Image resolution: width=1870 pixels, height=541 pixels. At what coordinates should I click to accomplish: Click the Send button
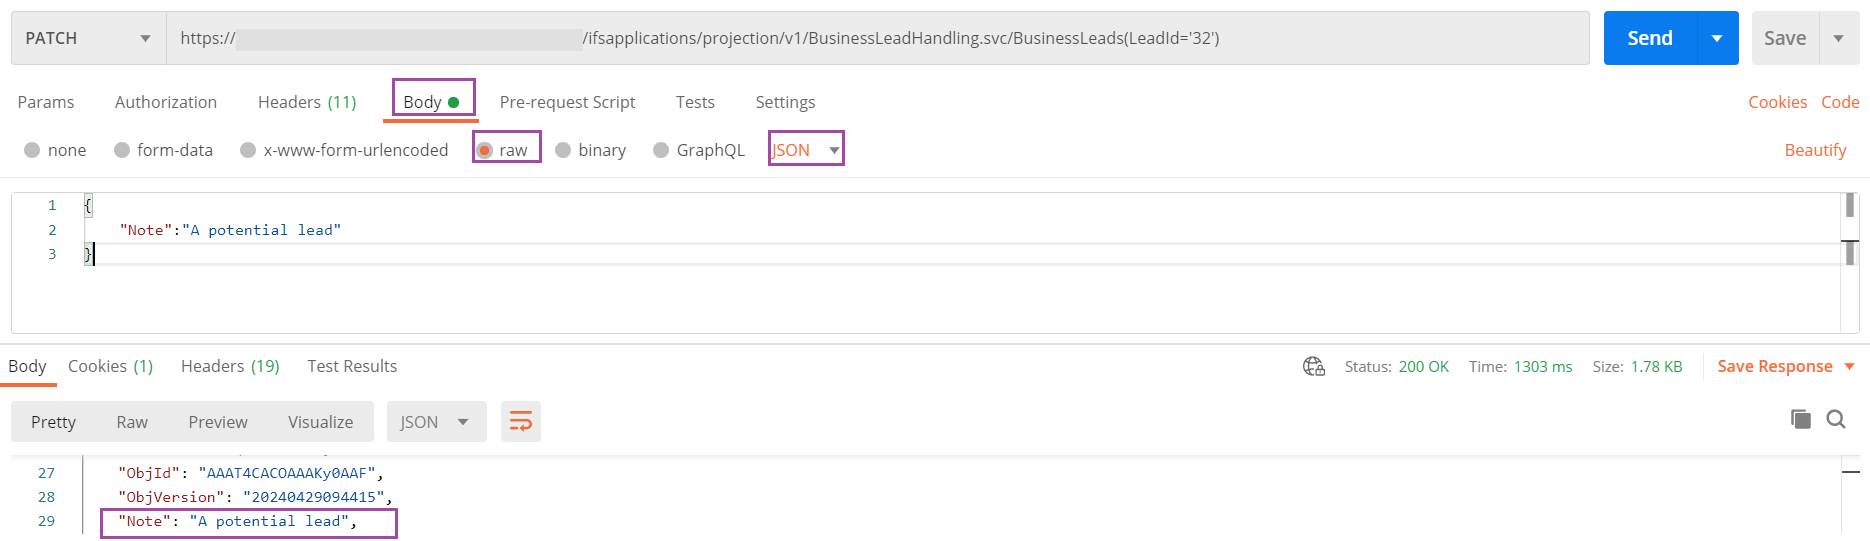pyautogui.click(x=1650, y=38)
